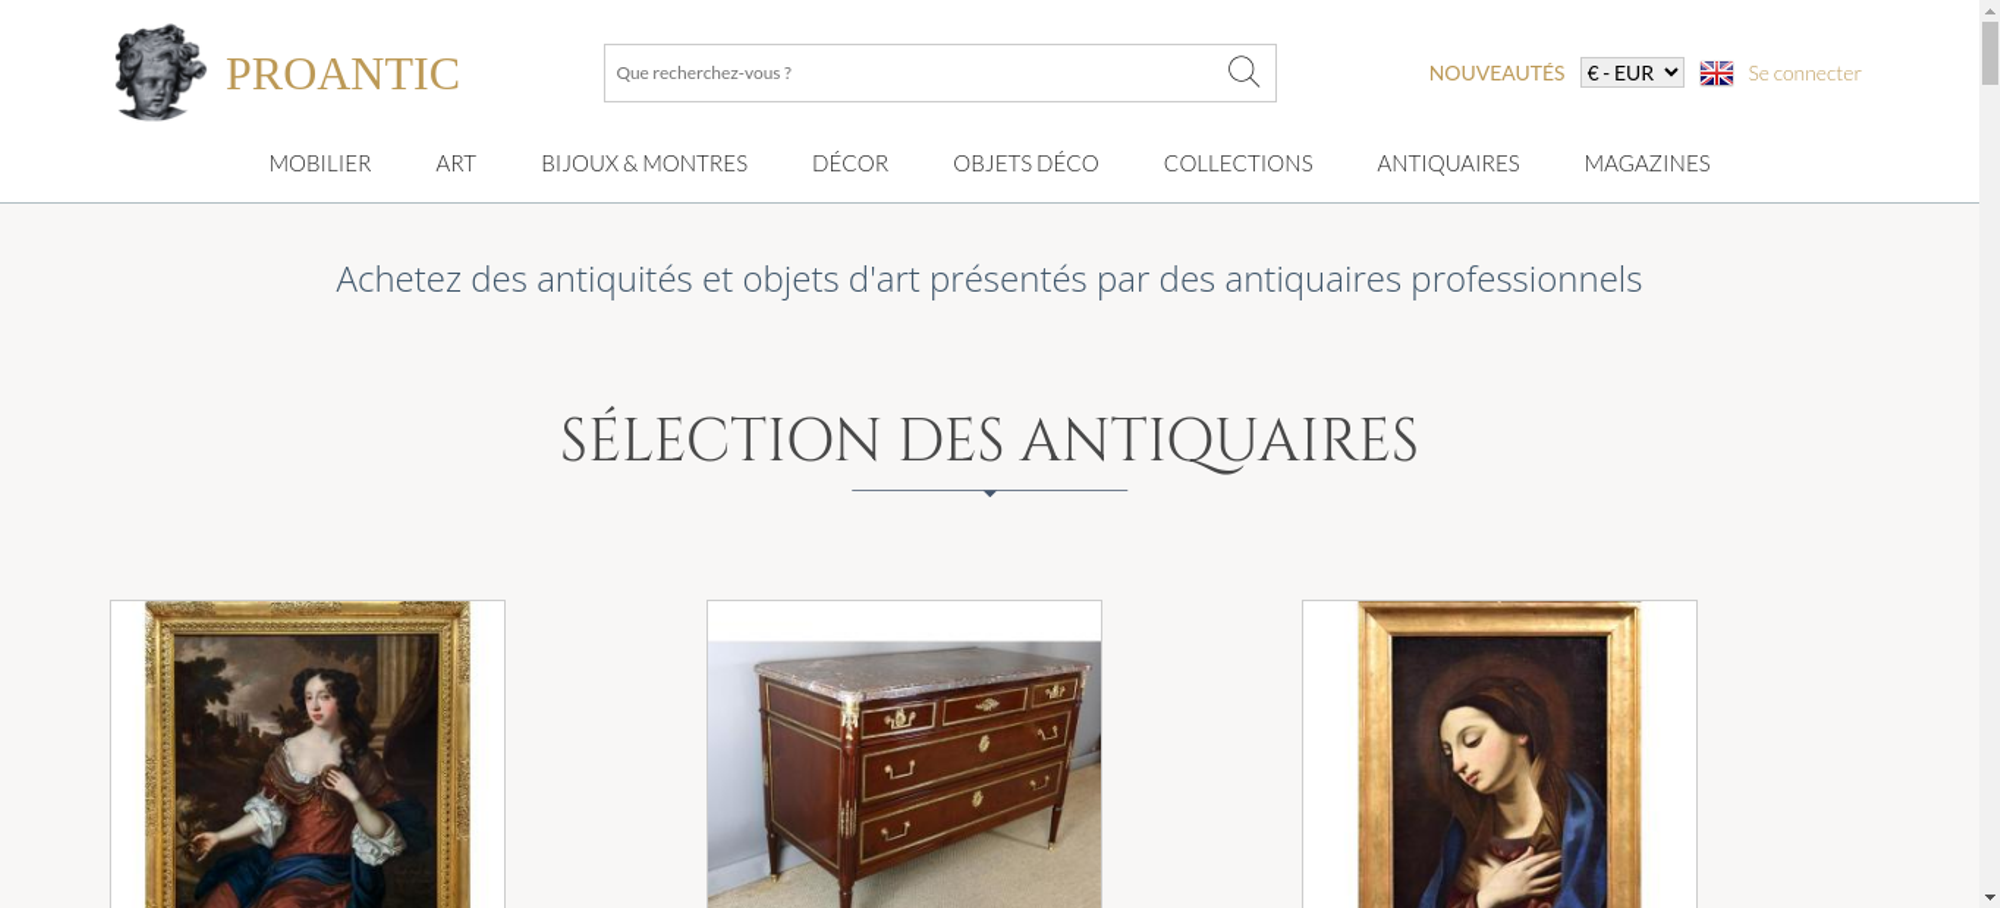This screenshot has height=908, width=2000.
Task: Click the magnifying glass search icon
Action: (x=1243, y=72)
